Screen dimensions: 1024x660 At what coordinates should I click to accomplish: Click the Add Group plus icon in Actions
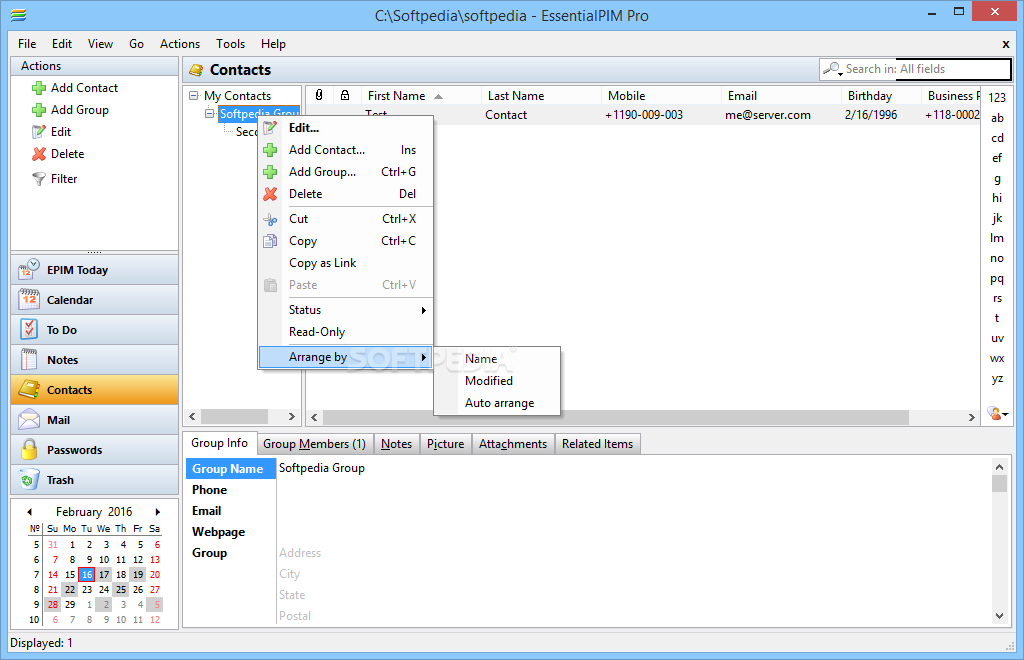coord(39,110)
